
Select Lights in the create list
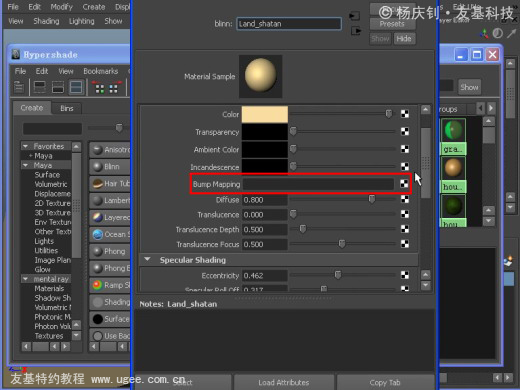[x=44, y=241]
